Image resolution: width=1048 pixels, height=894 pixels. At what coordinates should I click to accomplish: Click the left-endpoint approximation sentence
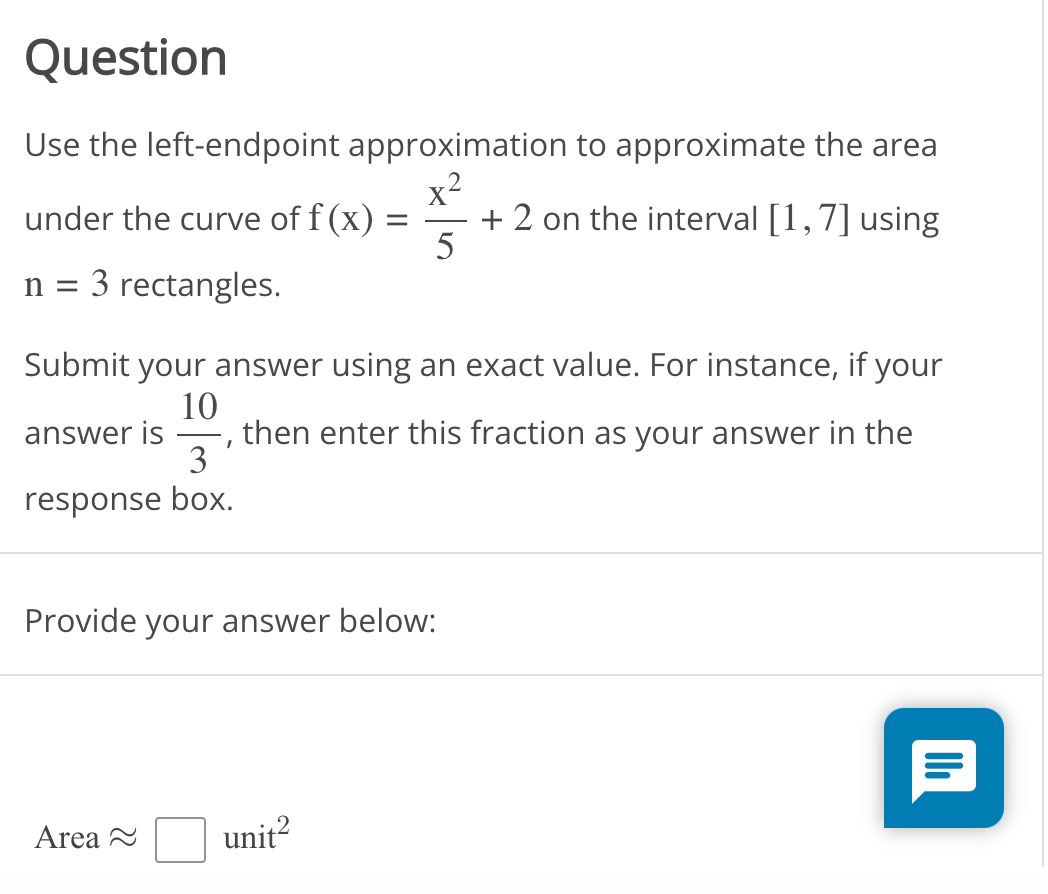pyautogui.click(x=480, y=145)
